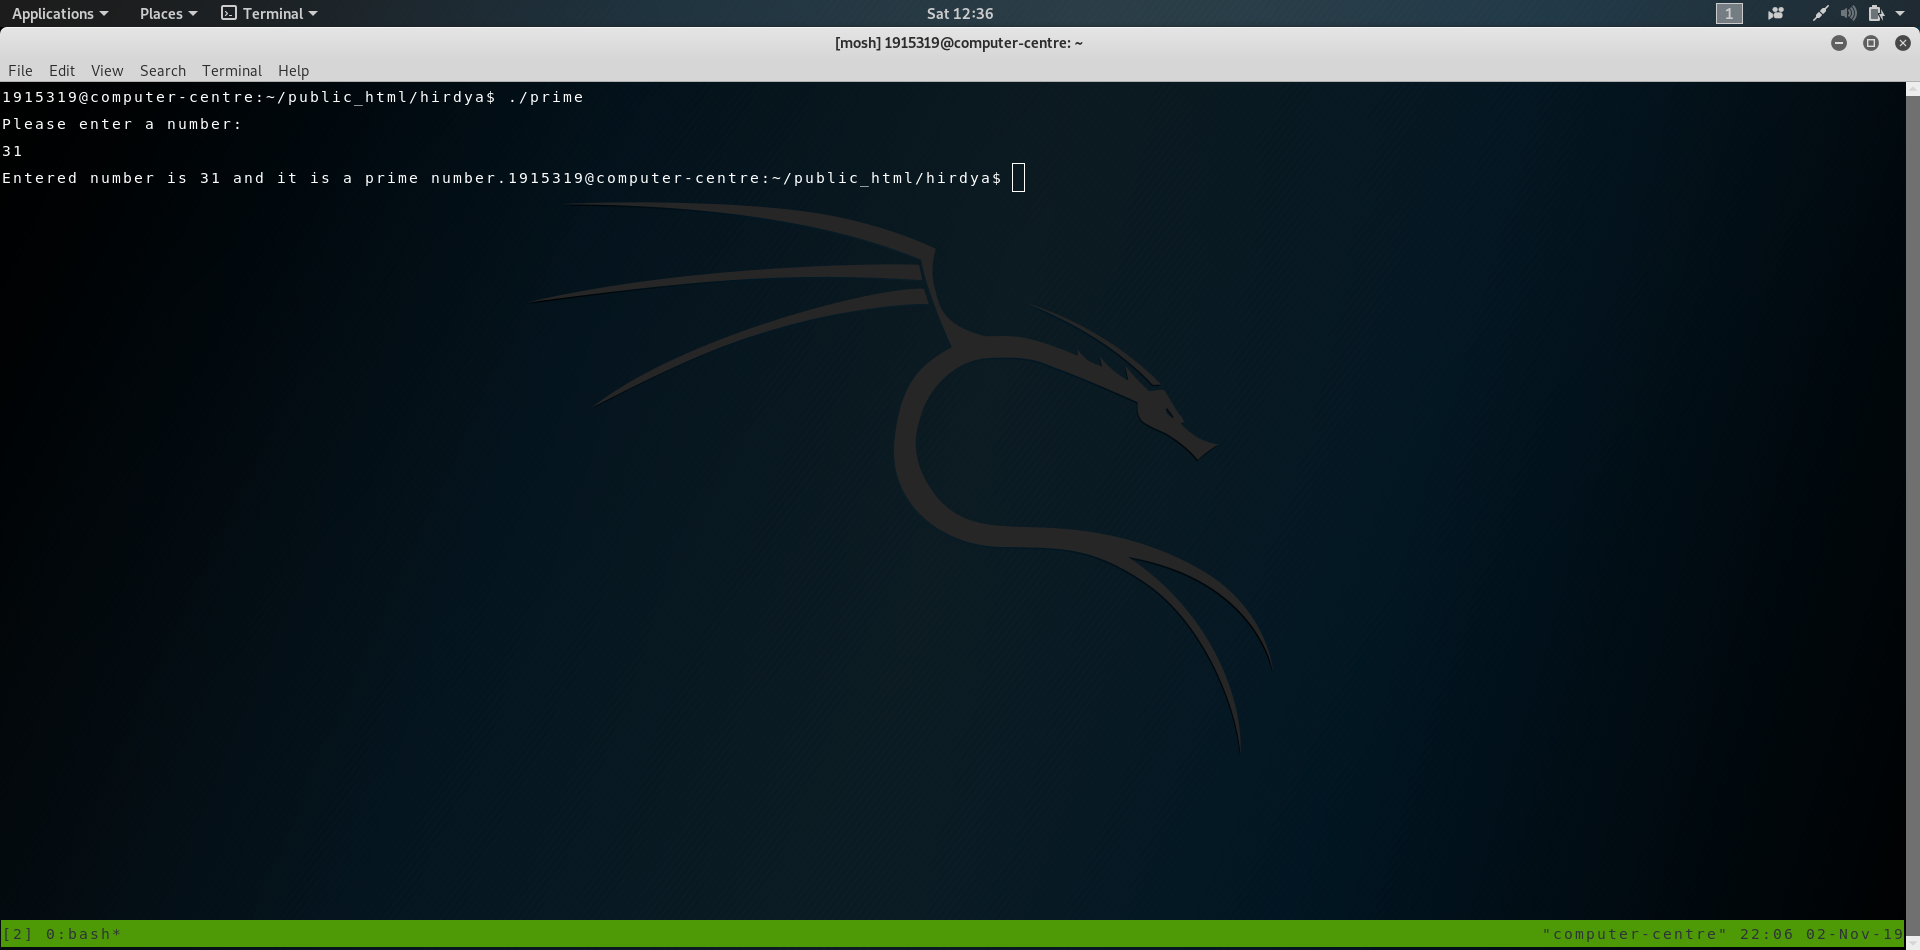This screenshot has width=1920, height=950.
Task: Click the screen recorder camera icon
Action: click(x=1776, y=14)
